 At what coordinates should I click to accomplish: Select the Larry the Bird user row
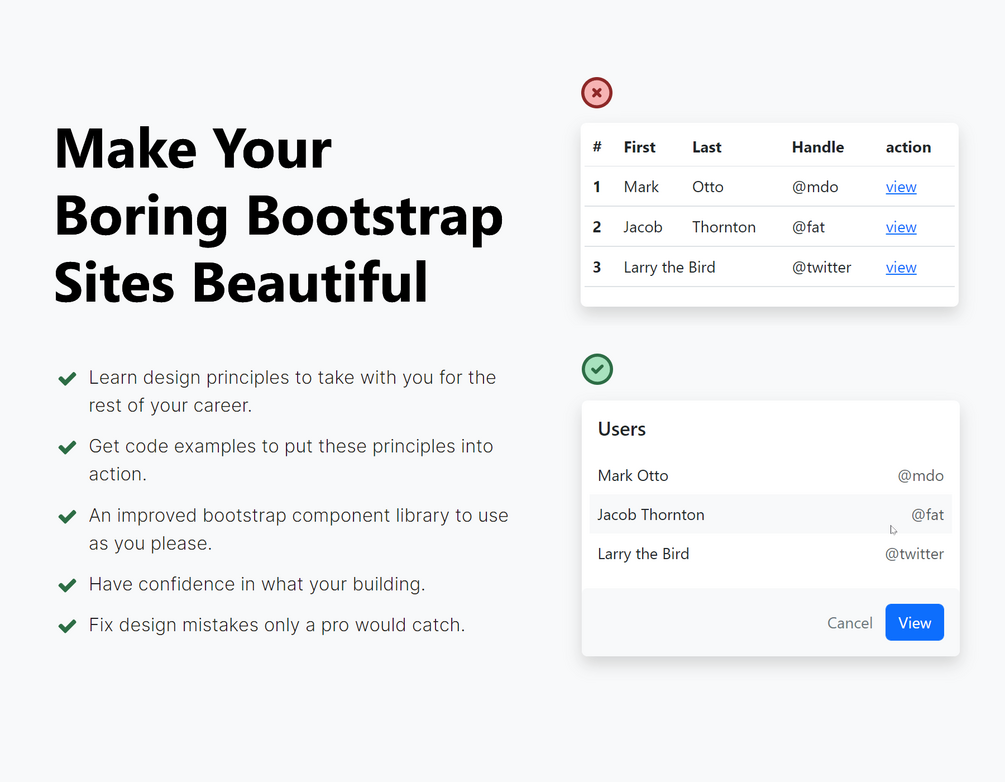(770, 554)
